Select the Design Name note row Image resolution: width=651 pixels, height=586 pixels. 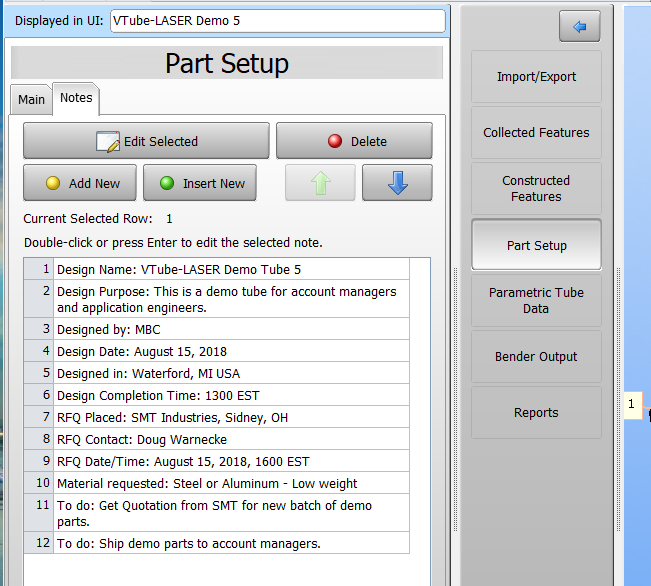230,269
